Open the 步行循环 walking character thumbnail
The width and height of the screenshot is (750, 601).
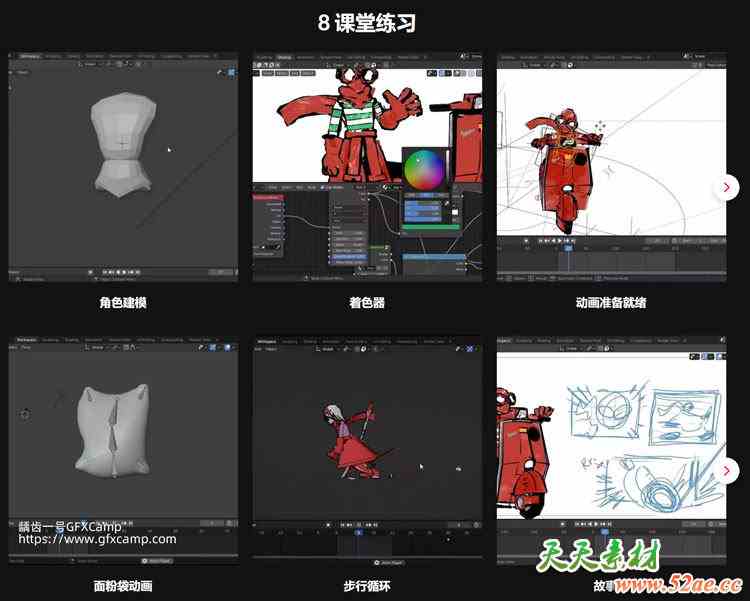(x=367, y=450)
